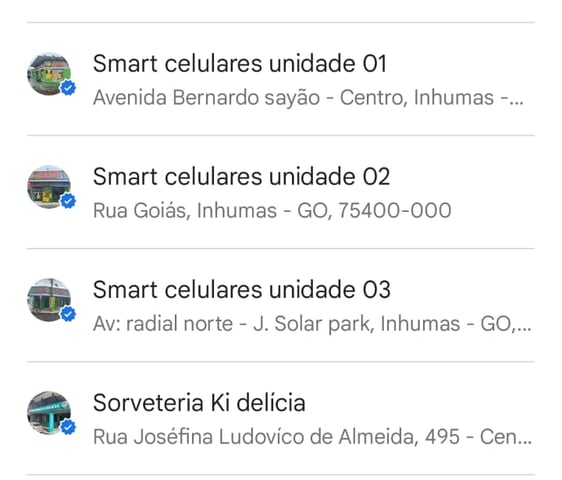Image resolution: width=562 pixels, height=480 pixels.
Task: Click the 495 street number text
Action: 442,437
